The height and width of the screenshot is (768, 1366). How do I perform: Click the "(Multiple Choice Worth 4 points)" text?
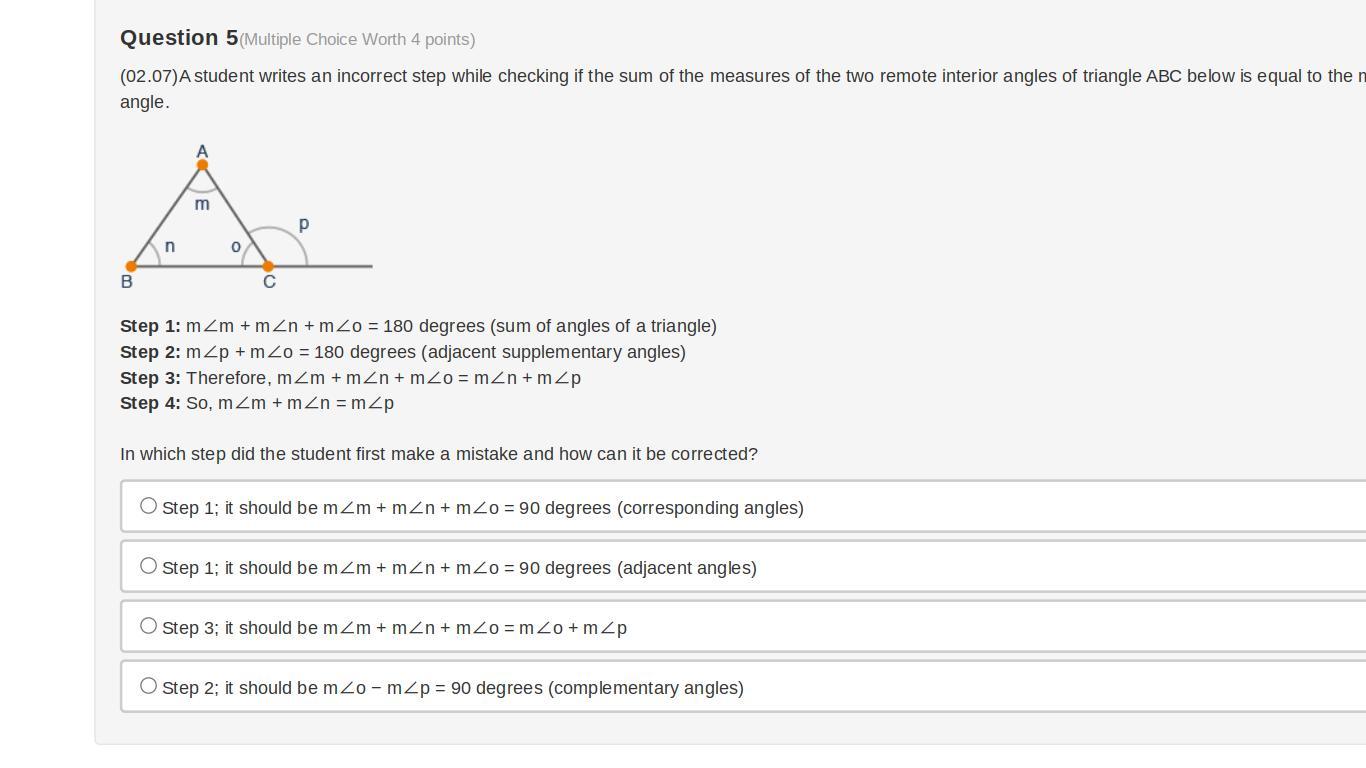(x=357, y=40)
